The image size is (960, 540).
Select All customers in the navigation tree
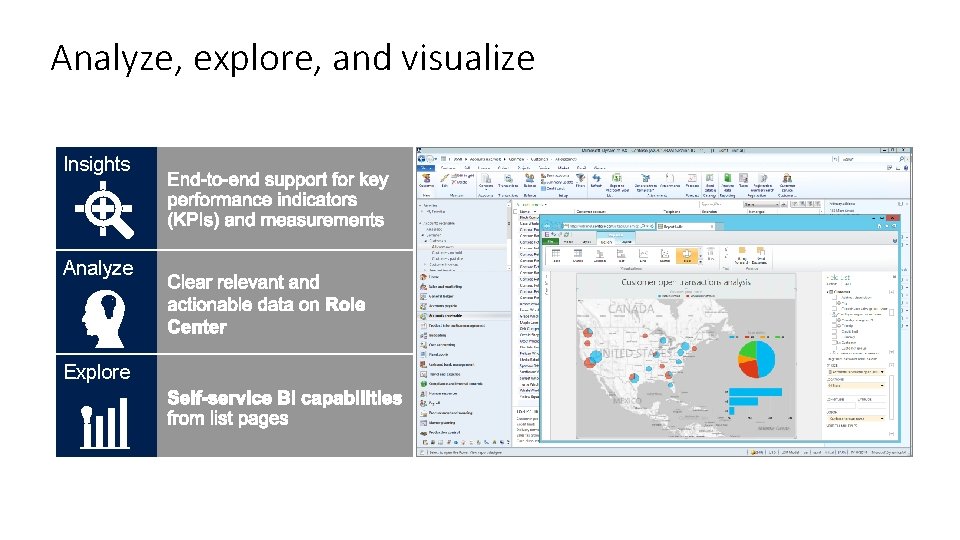pos(442,247)
